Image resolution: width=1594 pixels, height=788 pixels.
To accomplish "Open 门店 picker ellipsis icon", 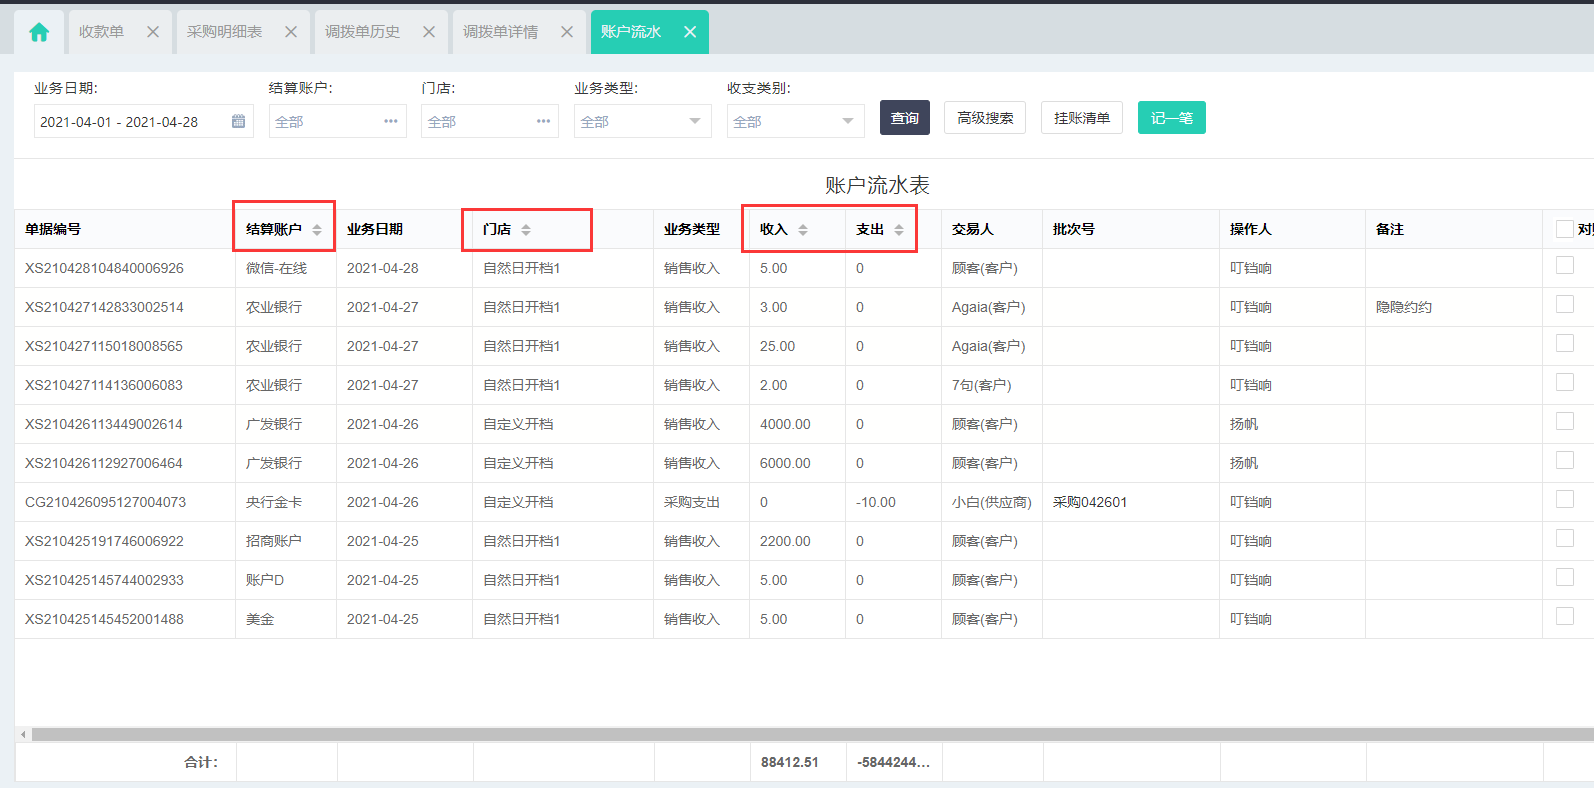I will click(543, 121).
